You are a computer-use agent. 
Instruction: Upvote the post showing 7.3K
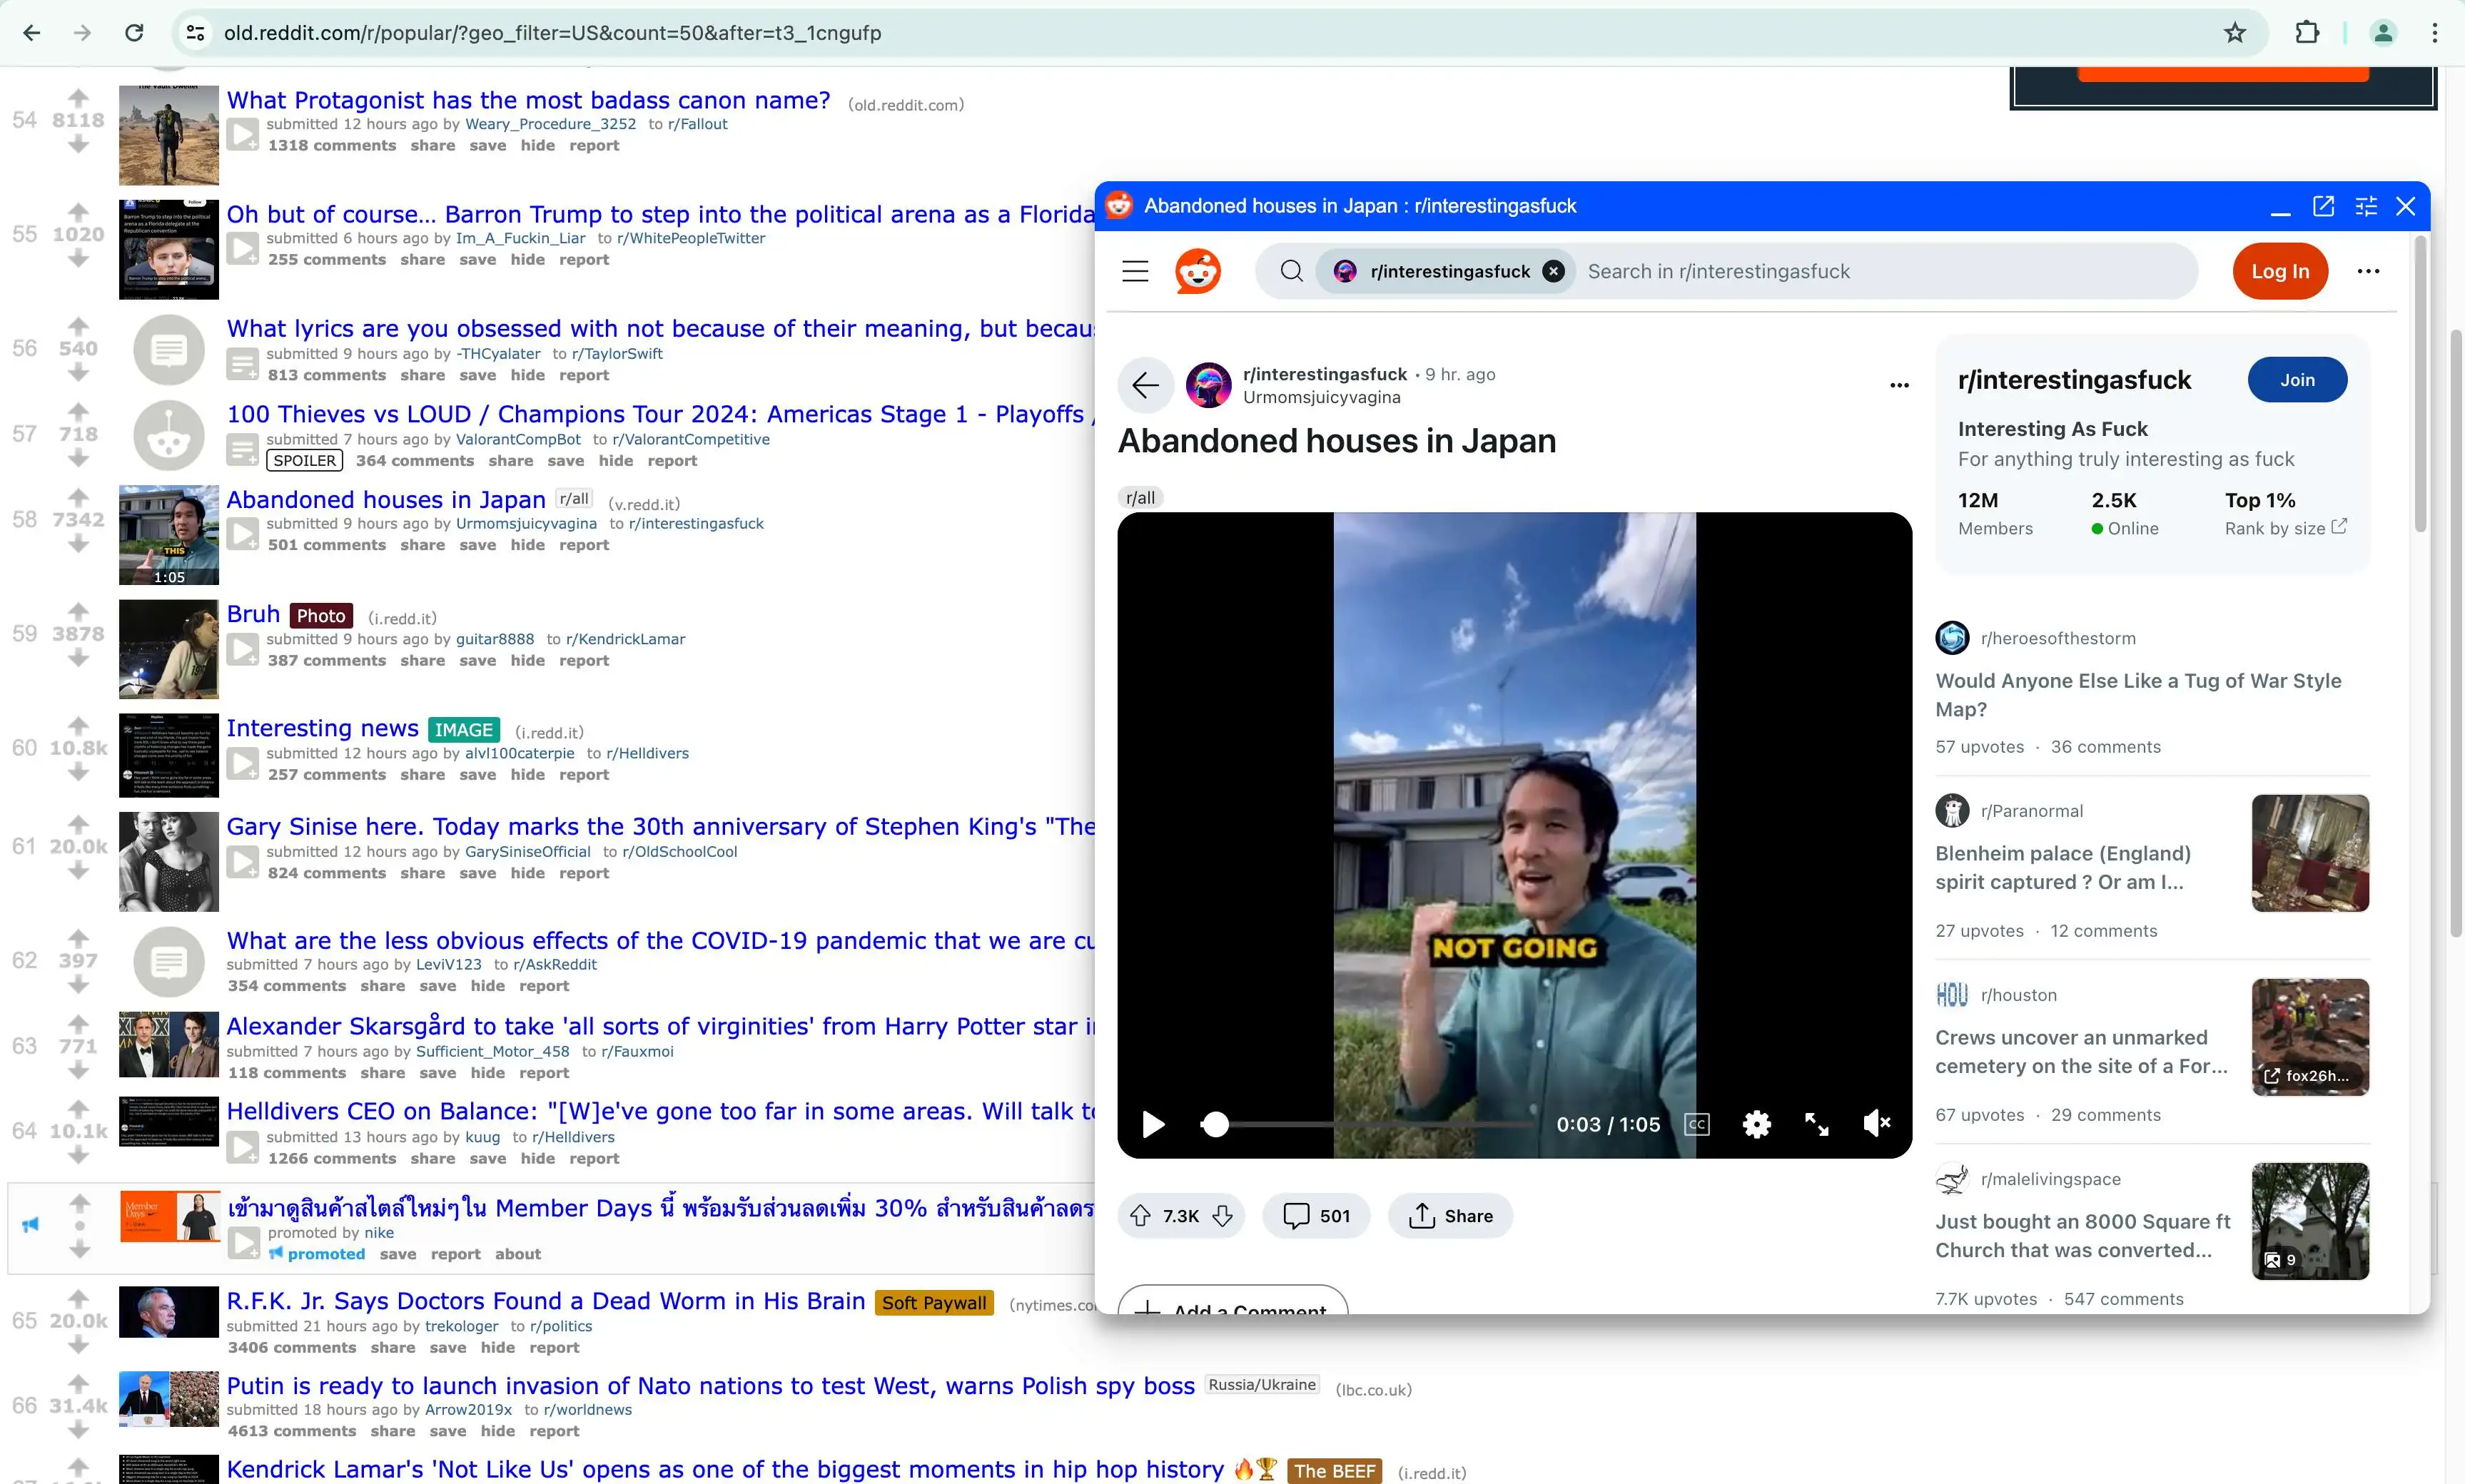[x=1140, y=1216]
